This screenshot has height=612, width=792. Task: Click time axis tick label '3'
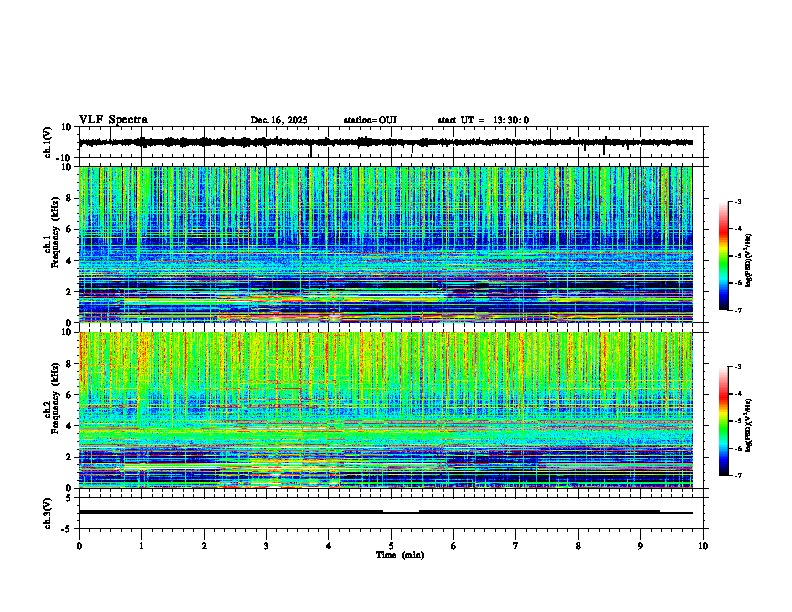point(266,546)
